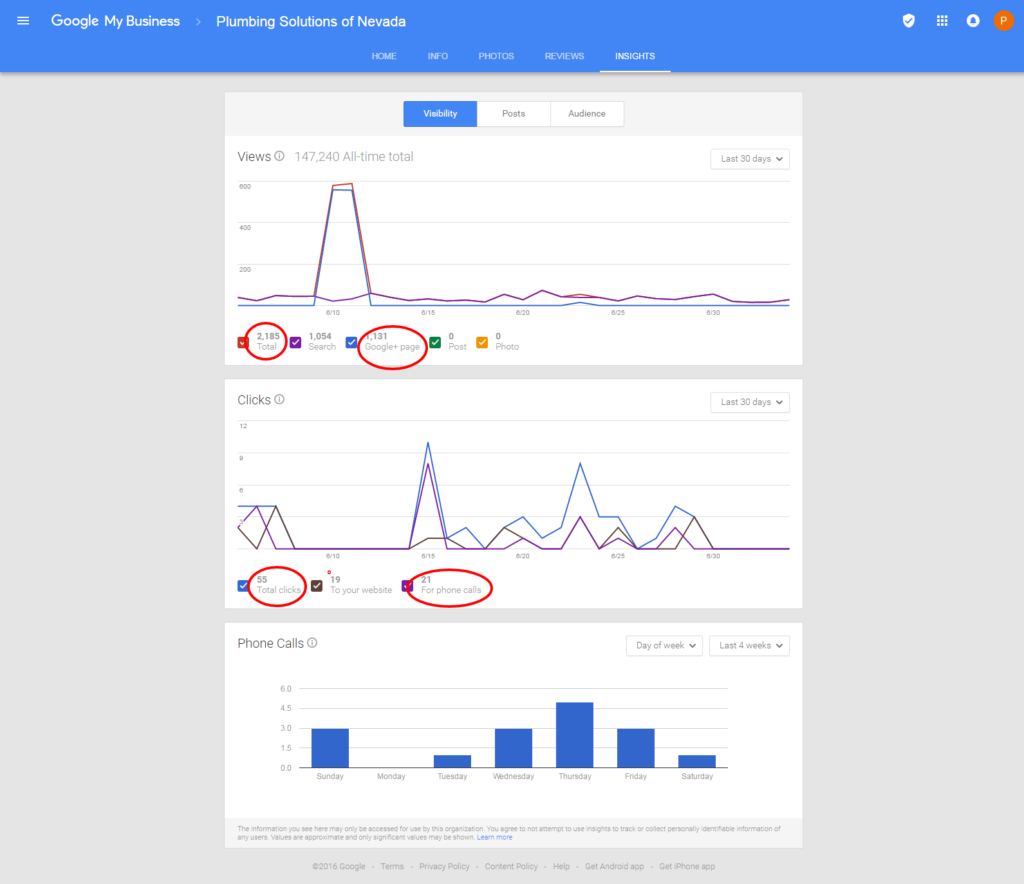
Task: Click the Saturday bar in Phone Calls chart
Action: (697, 761)
